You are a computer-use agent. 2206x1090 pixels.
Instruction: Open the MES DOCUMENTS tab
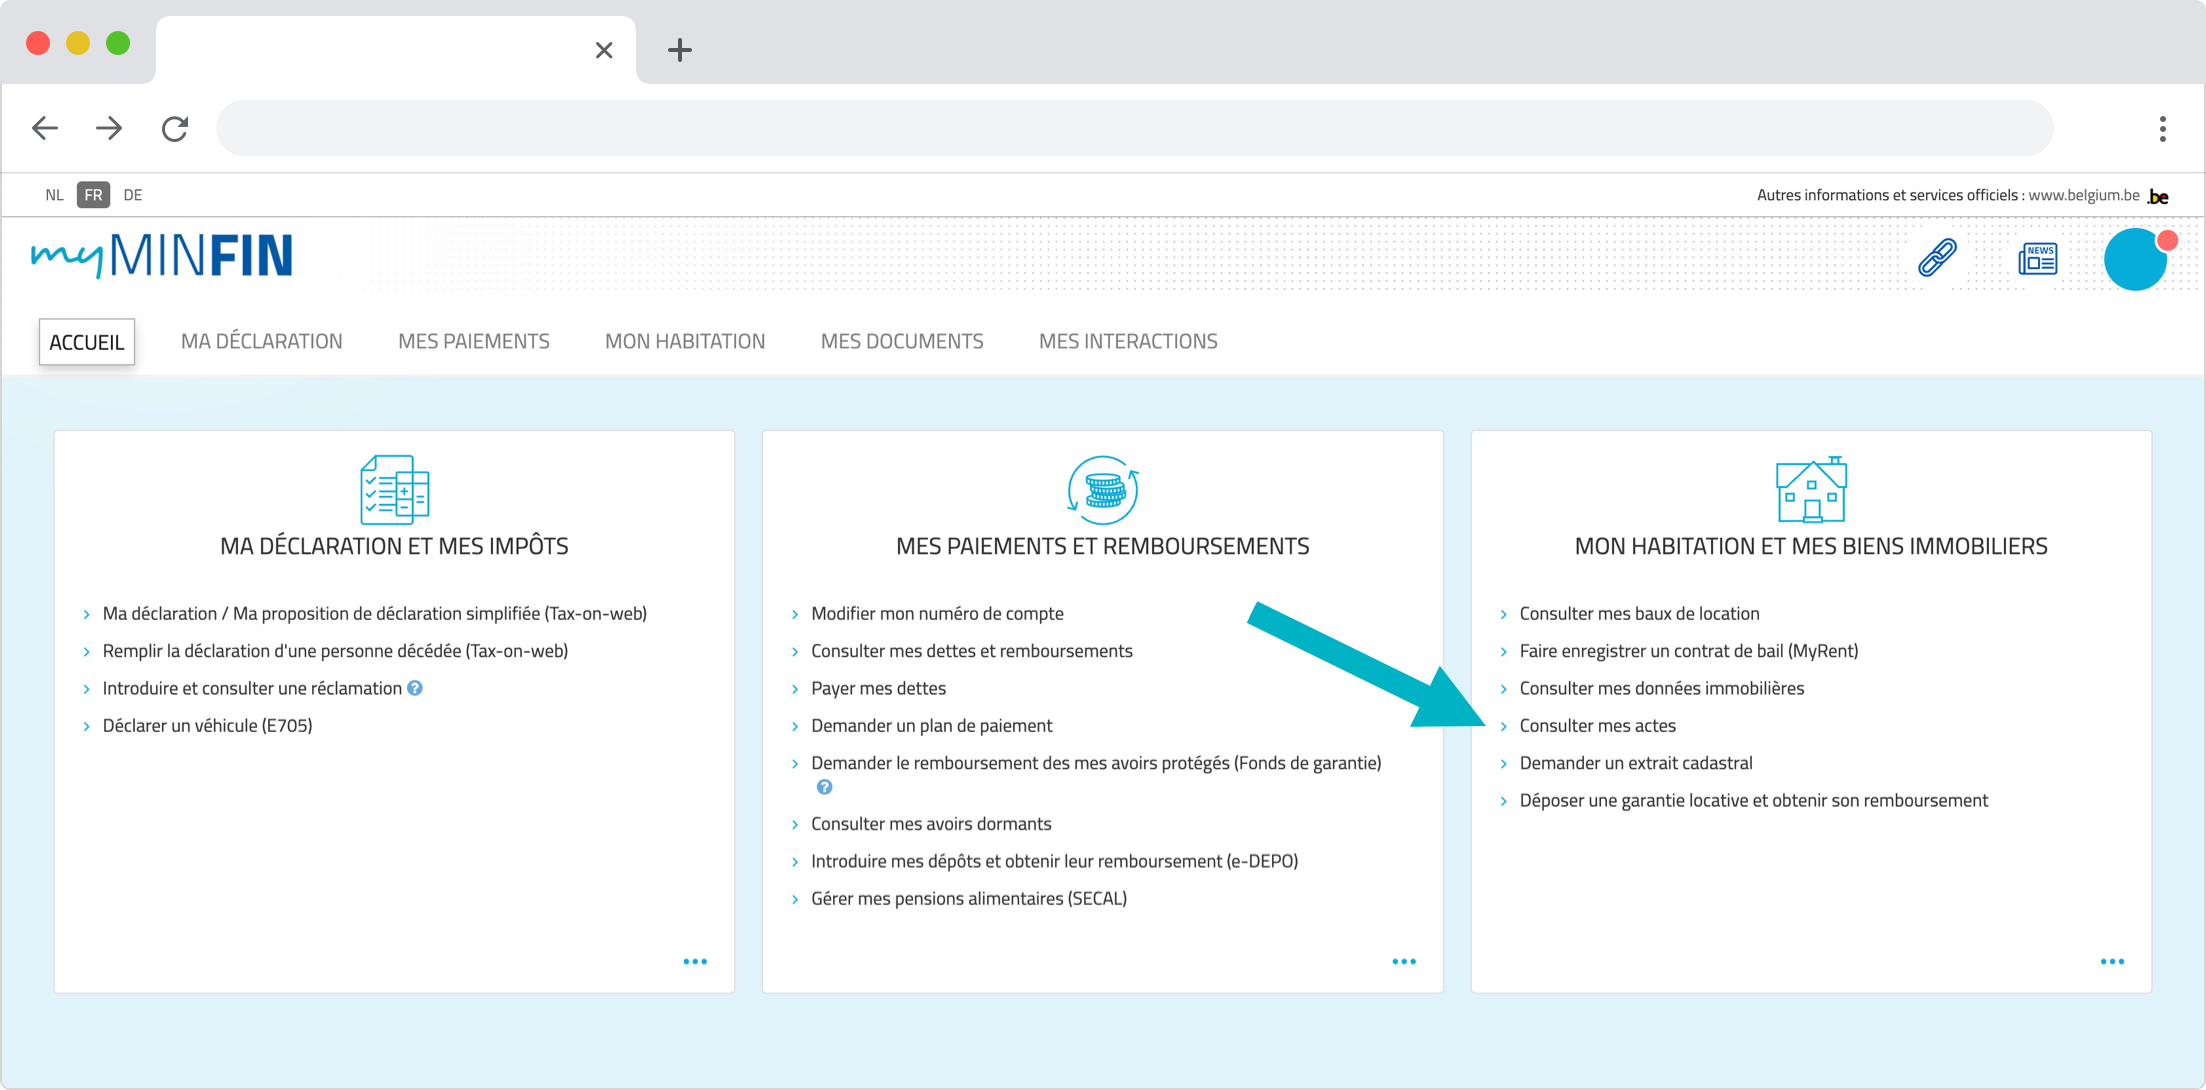coord(902,341)
